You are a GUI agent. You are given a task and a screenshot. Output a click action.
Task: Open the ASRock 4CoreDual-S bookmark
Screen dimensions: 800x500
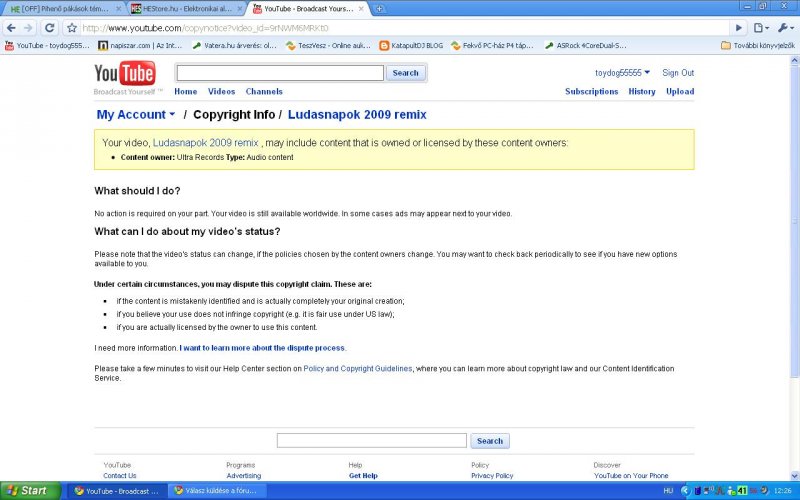[586, 45]
